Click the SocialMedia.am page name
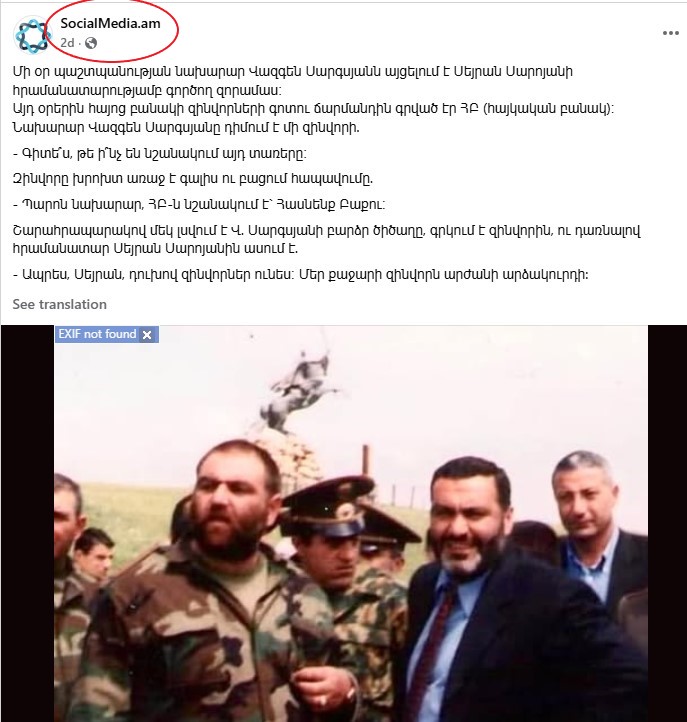The width and height of the screenshot is (687, 722). (x=111, y=23)
